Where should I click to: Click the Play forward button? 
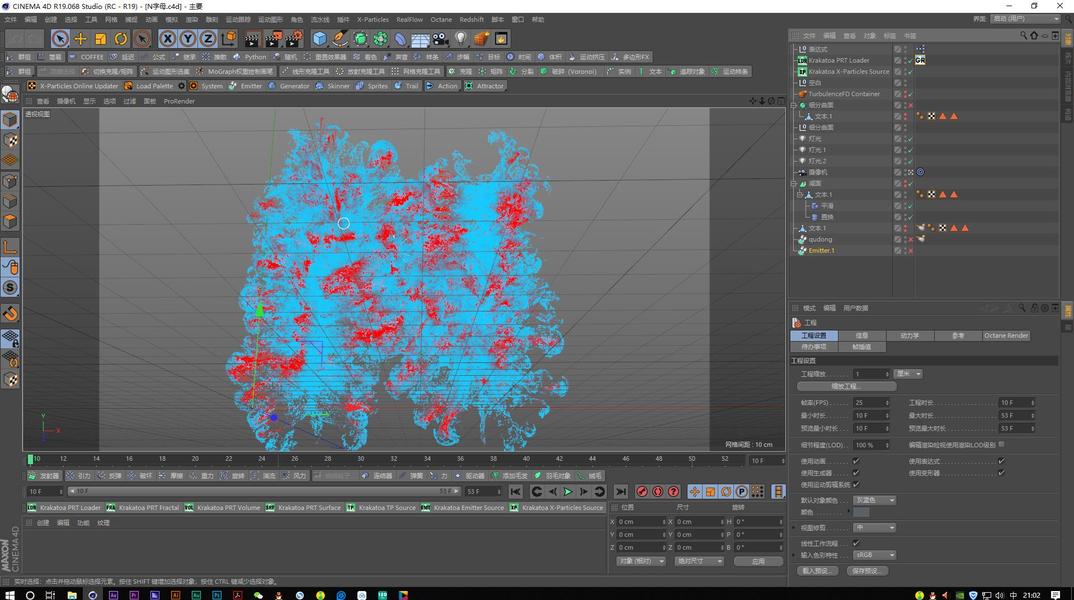coord(568,492)
